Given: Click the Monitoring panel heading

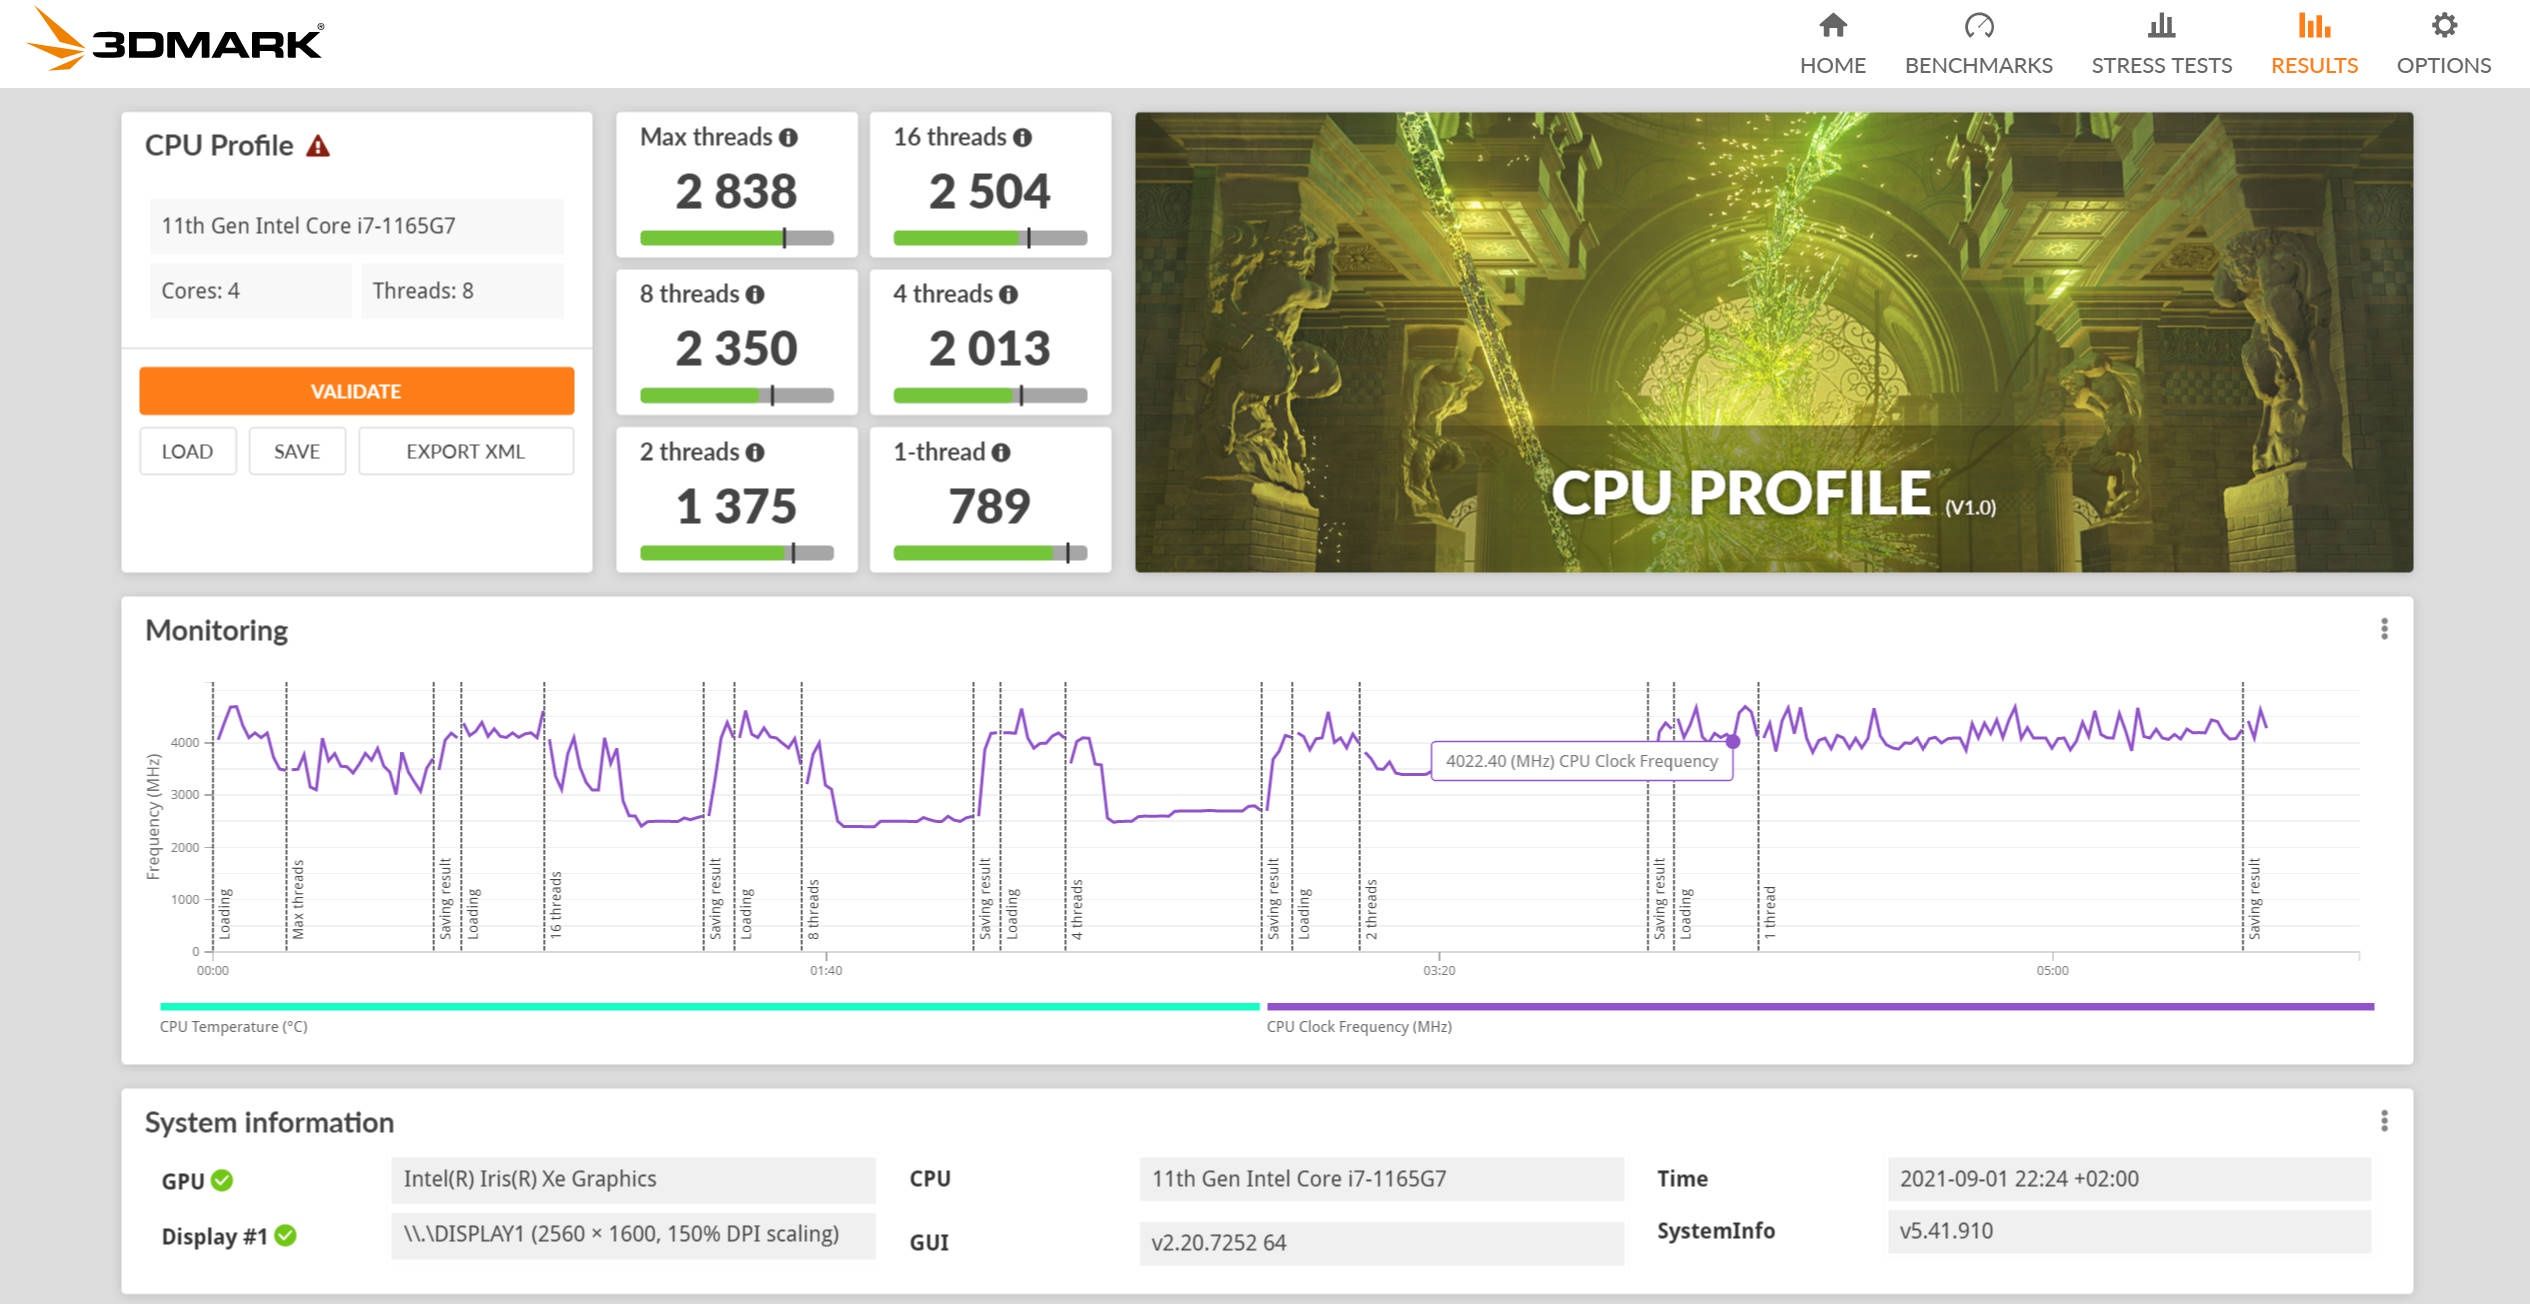Looking at the screenshot, I should (216, 630).
